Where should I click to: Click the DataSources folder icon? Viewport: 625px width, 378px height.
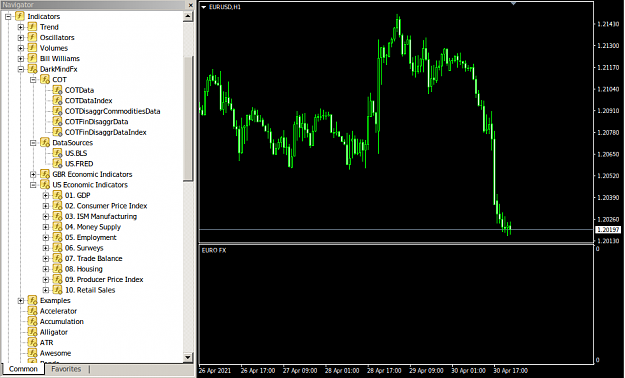coord(45,143)
